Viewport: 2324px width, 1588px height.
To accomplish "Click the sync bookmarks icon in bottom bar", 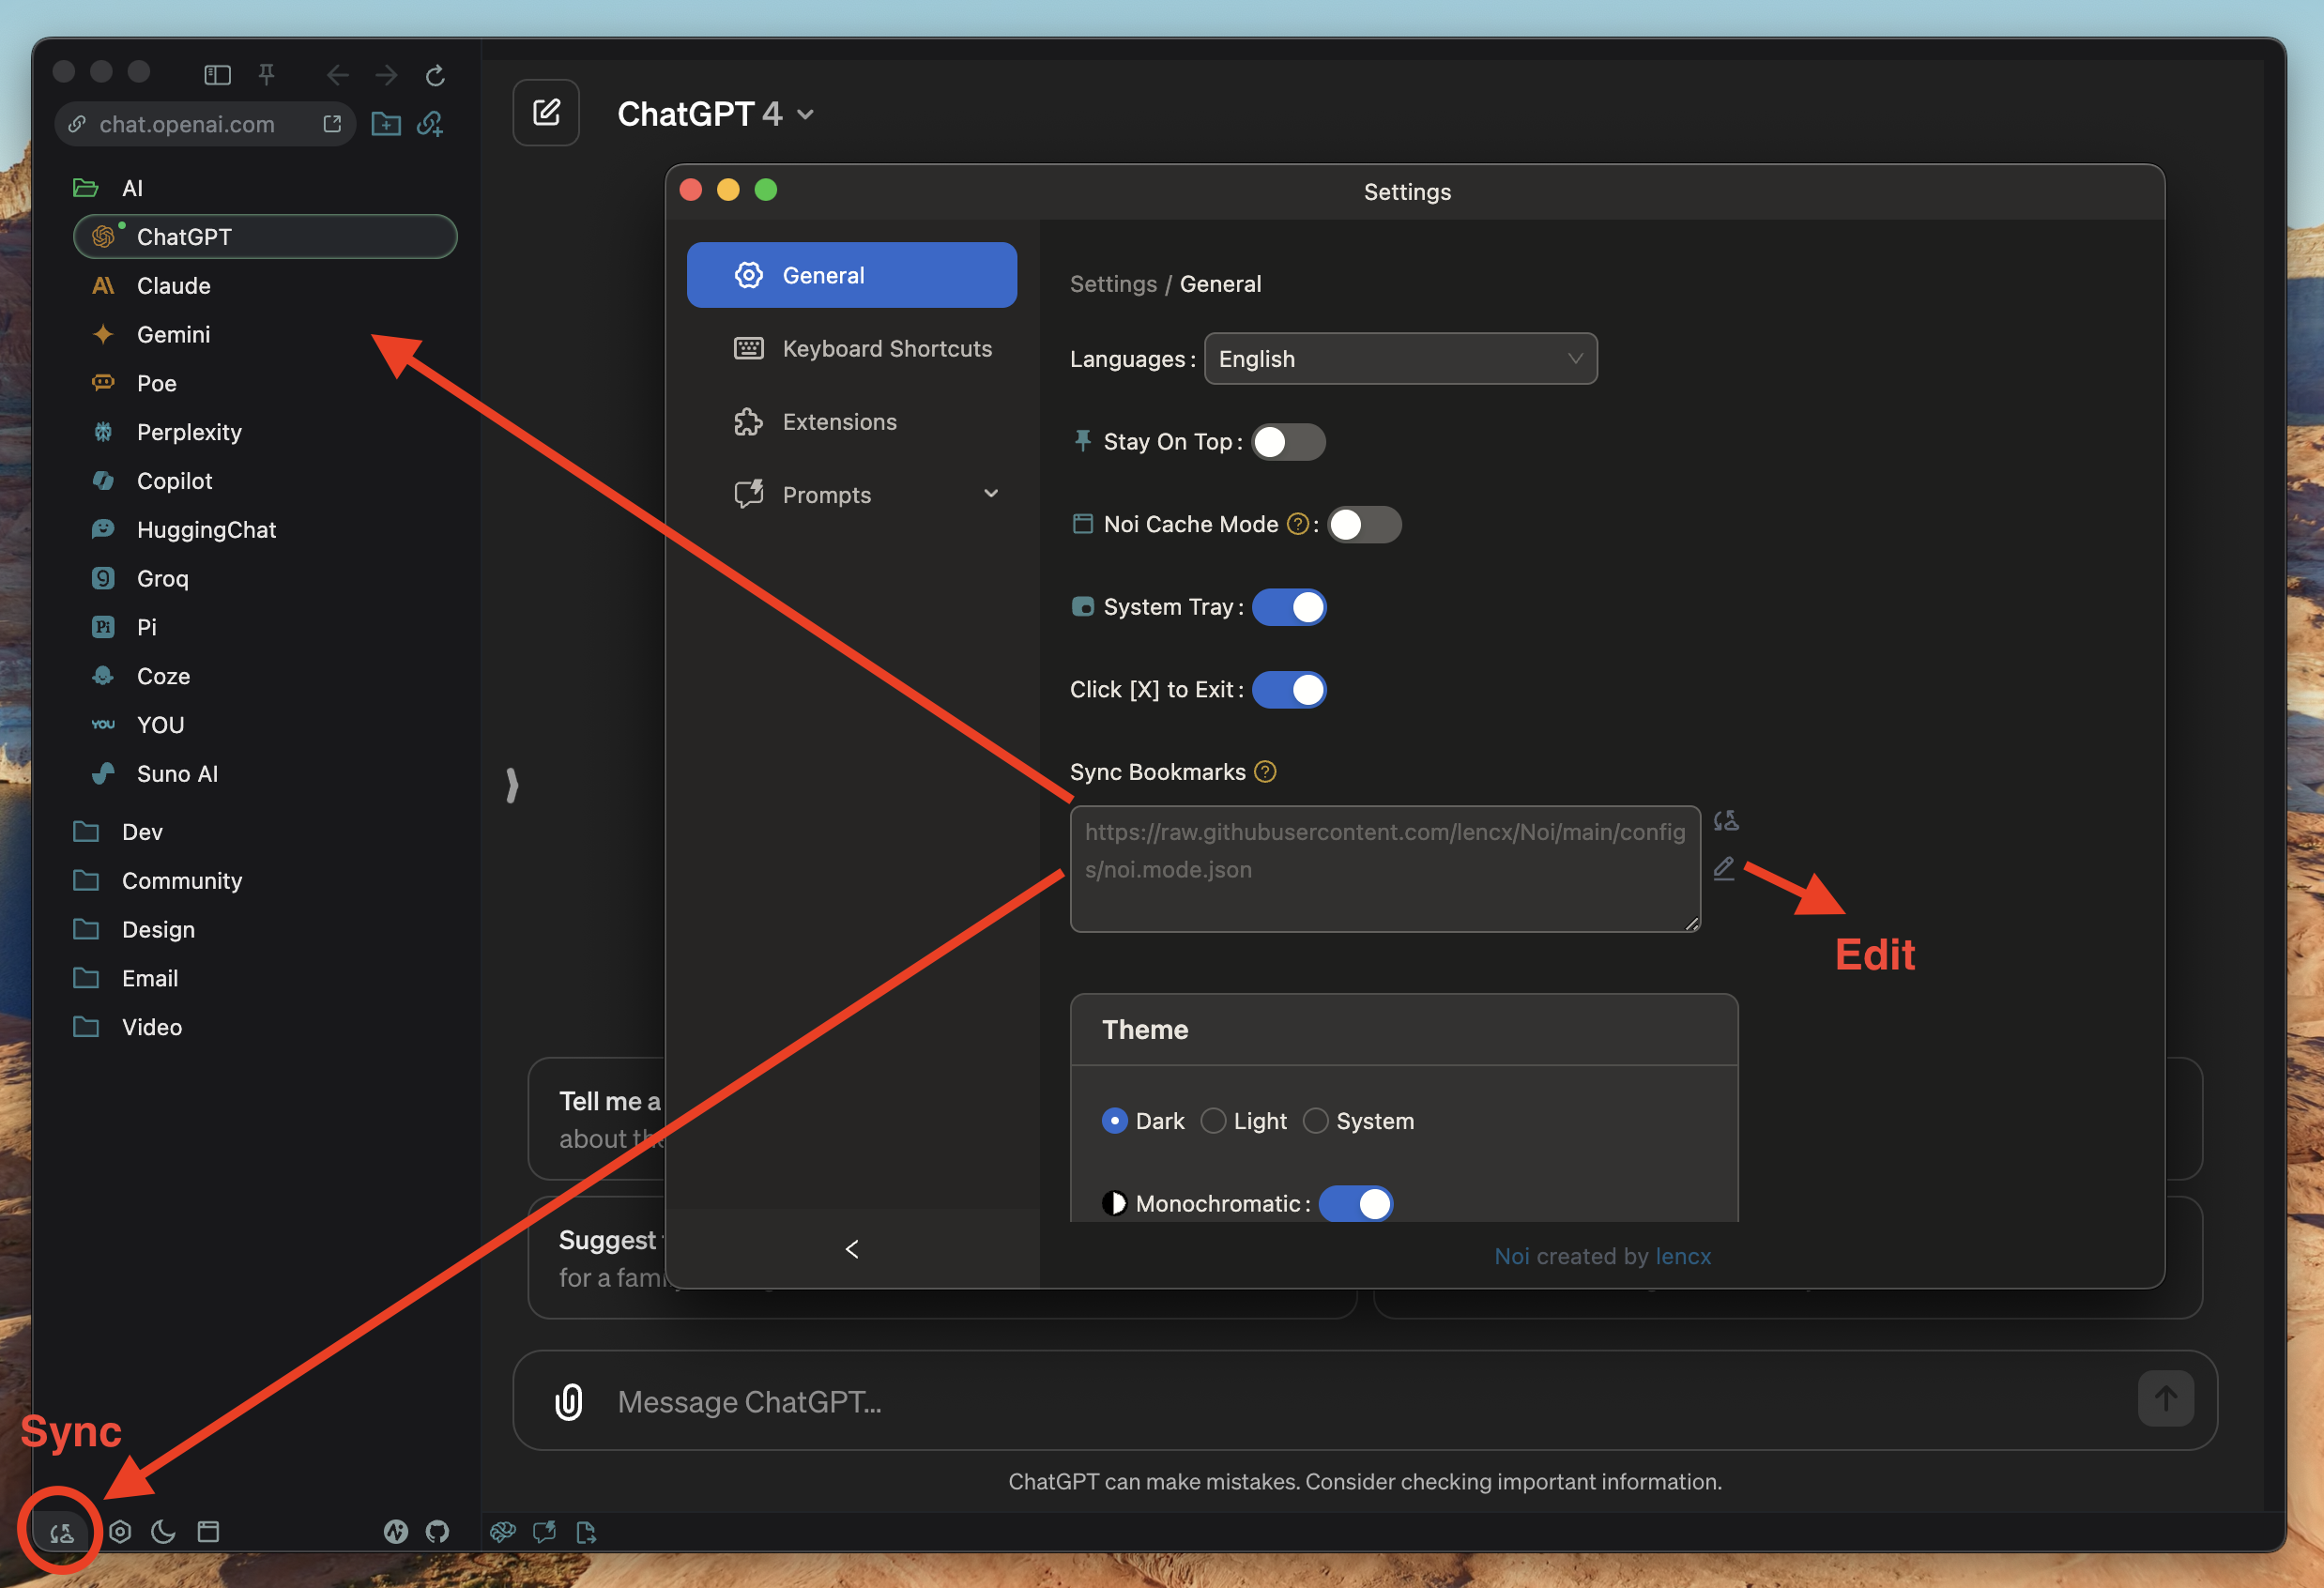I will point(62,1532).
